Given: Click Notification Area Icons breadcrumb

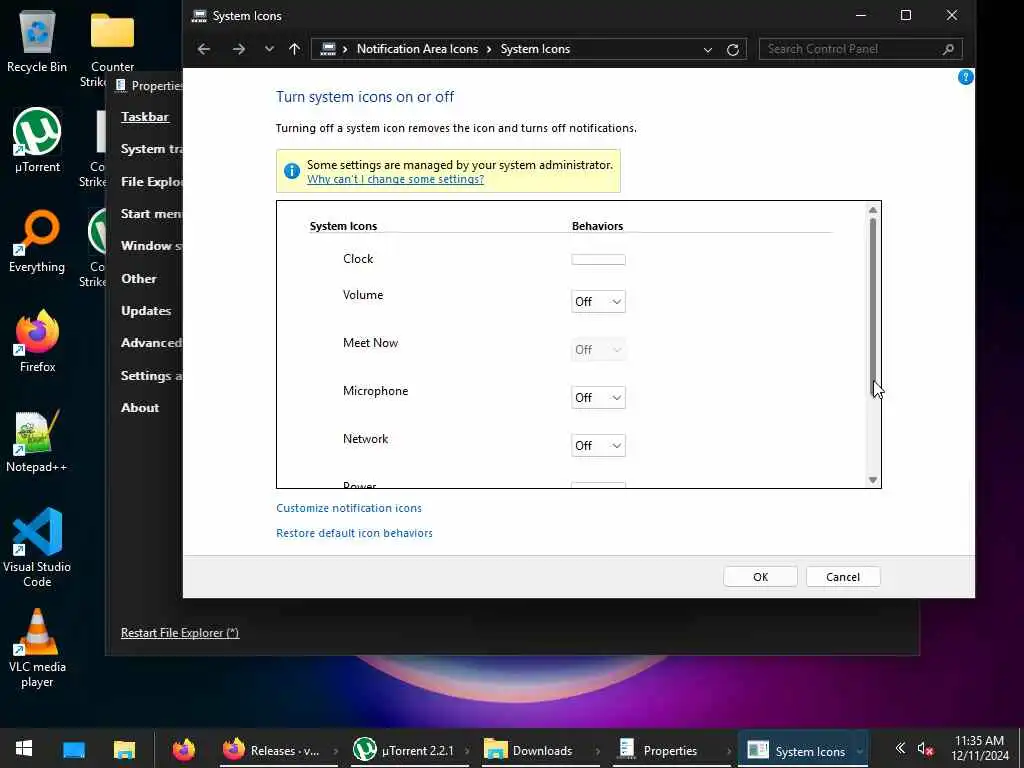Looking at the screenshot, I should [x=417, y=49].
